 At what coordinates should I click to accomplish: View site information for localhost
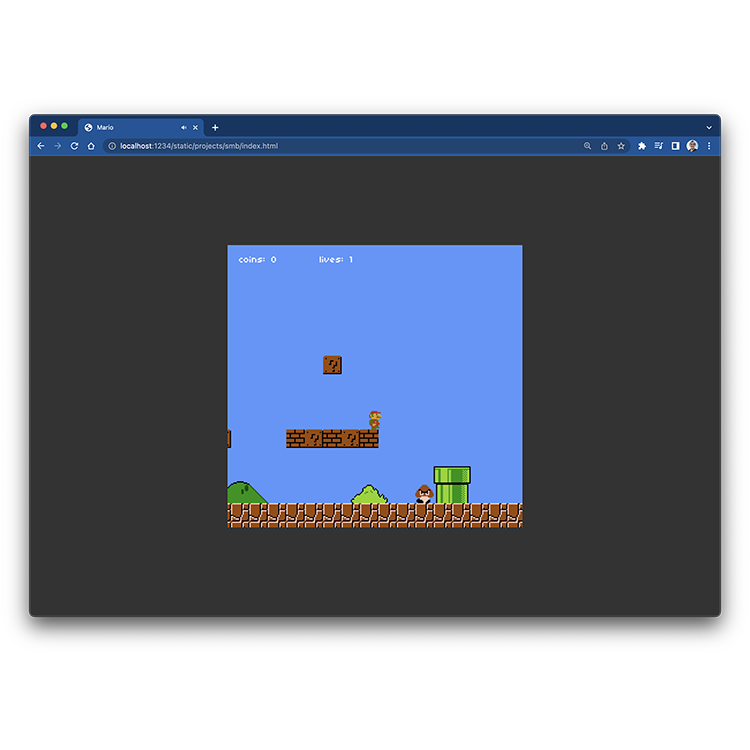(112, 146)
